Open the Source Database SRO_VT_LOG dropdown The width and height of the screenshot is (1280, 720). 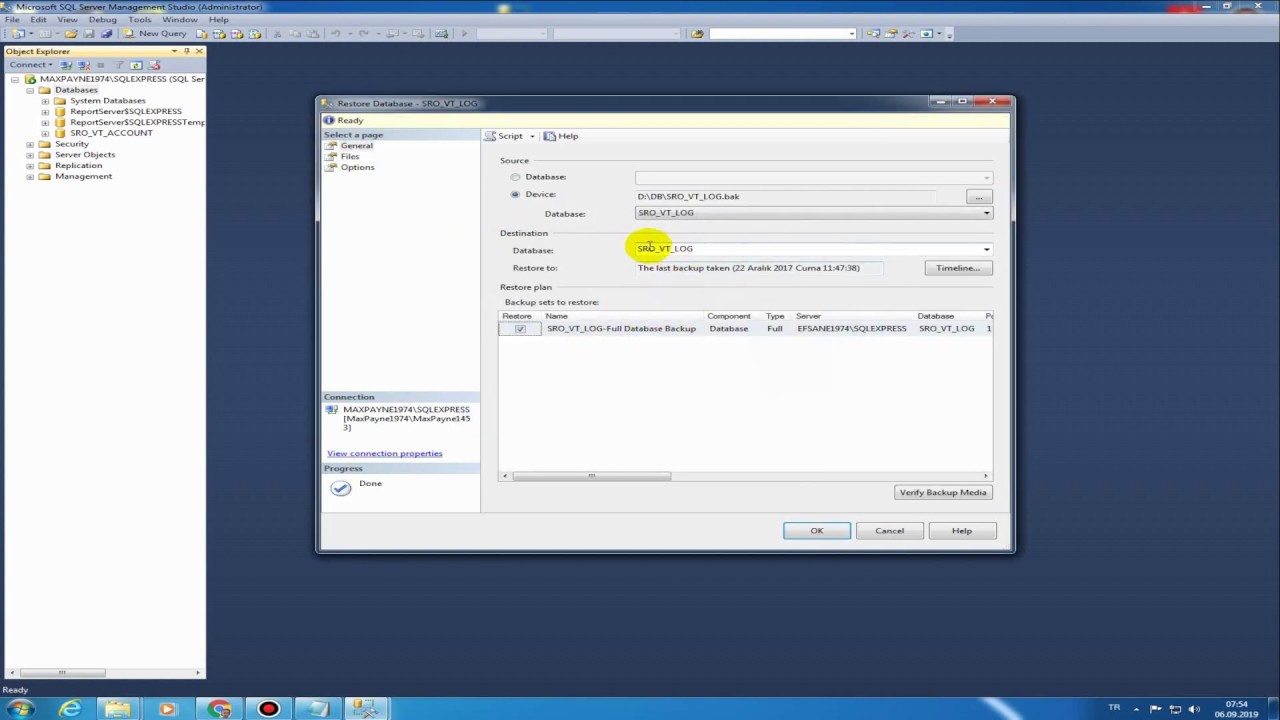coord(986,213)
